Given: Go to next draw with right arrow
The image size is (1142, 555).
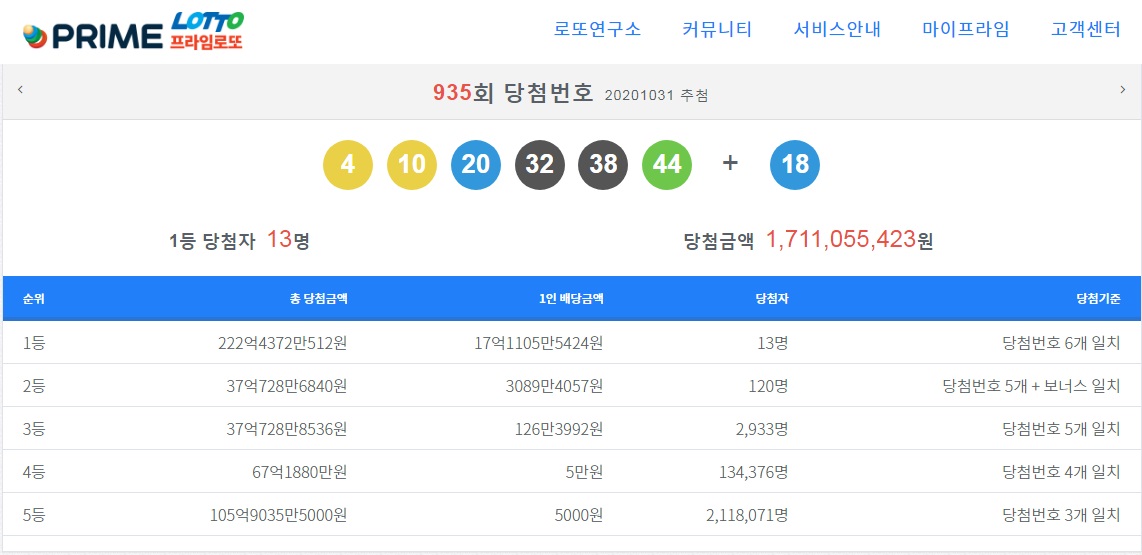Looking at the screenshot, I should [1122, 90].
